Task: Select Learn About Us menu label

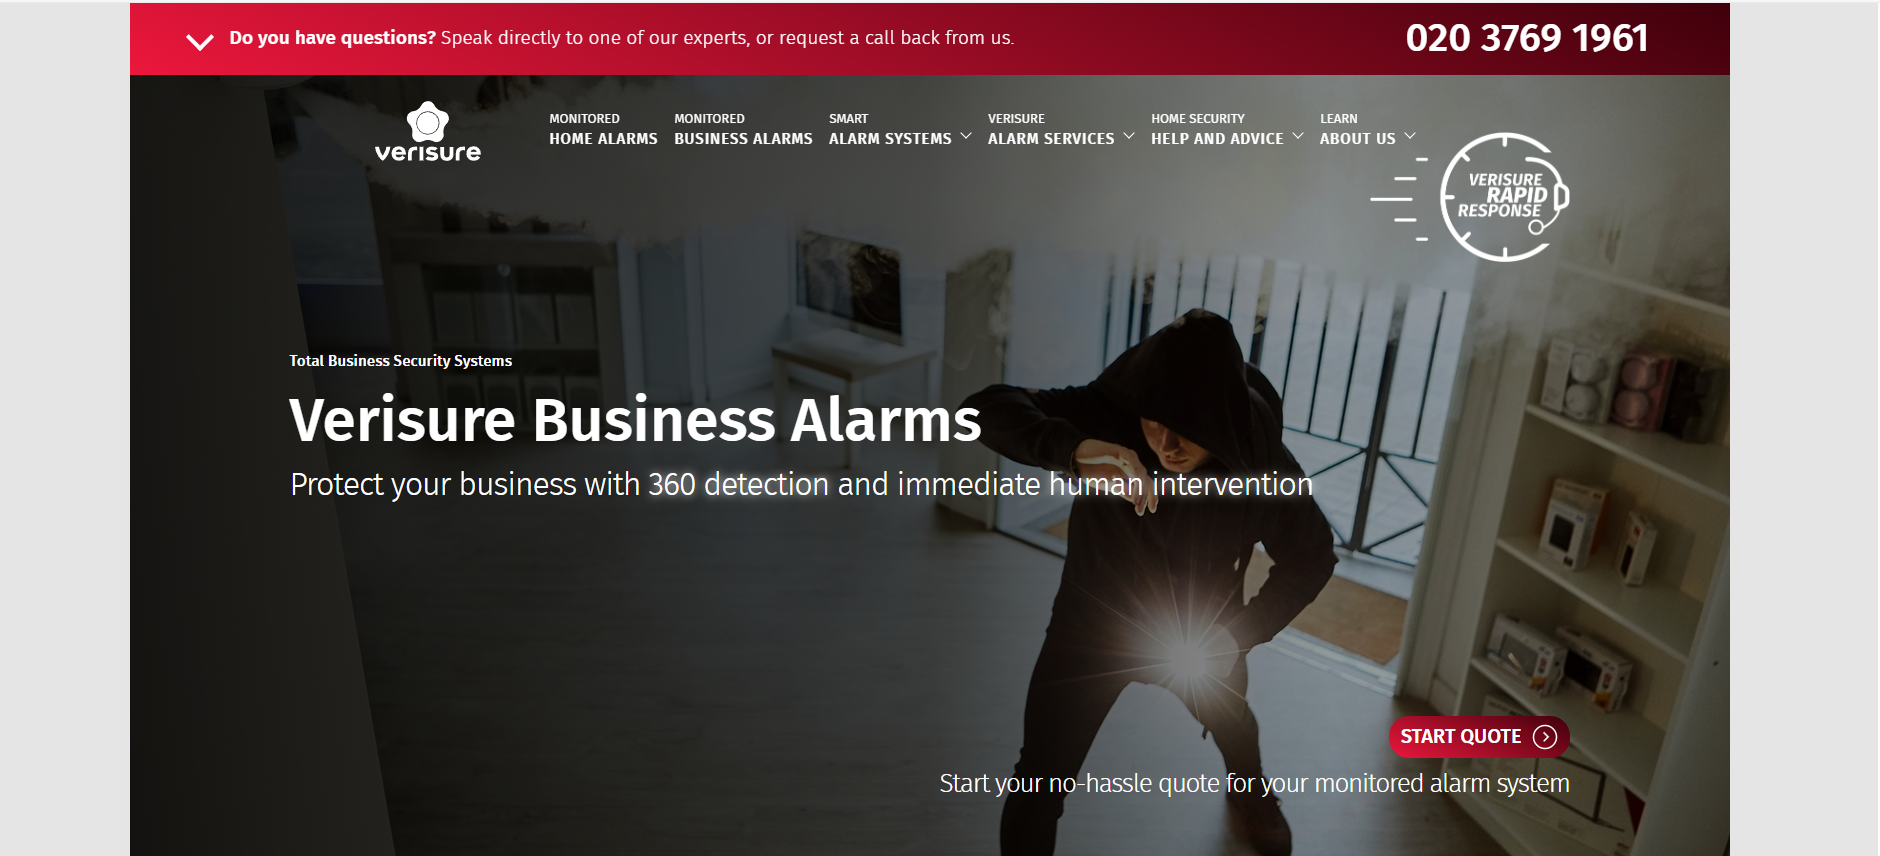Action: point(1357,129)
